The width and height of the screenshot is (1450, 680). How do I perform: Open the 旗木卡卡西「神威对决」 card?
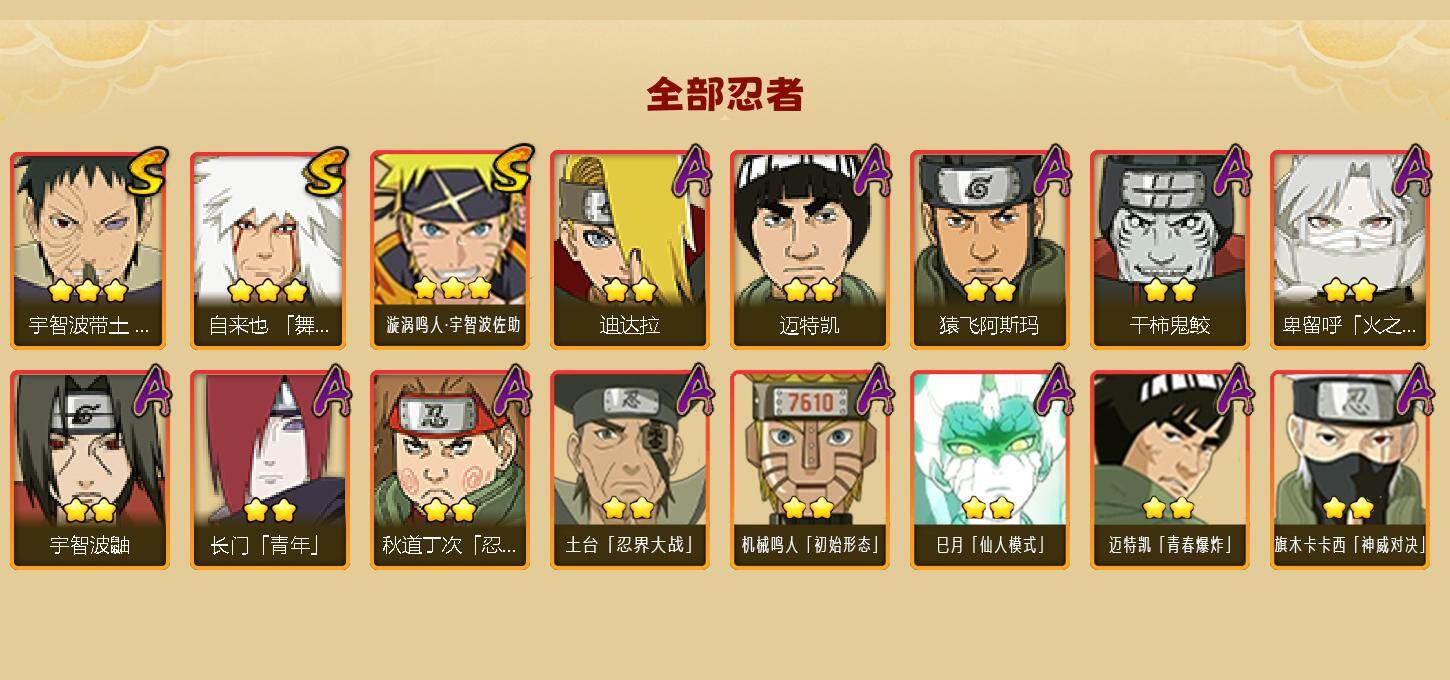1350,470
